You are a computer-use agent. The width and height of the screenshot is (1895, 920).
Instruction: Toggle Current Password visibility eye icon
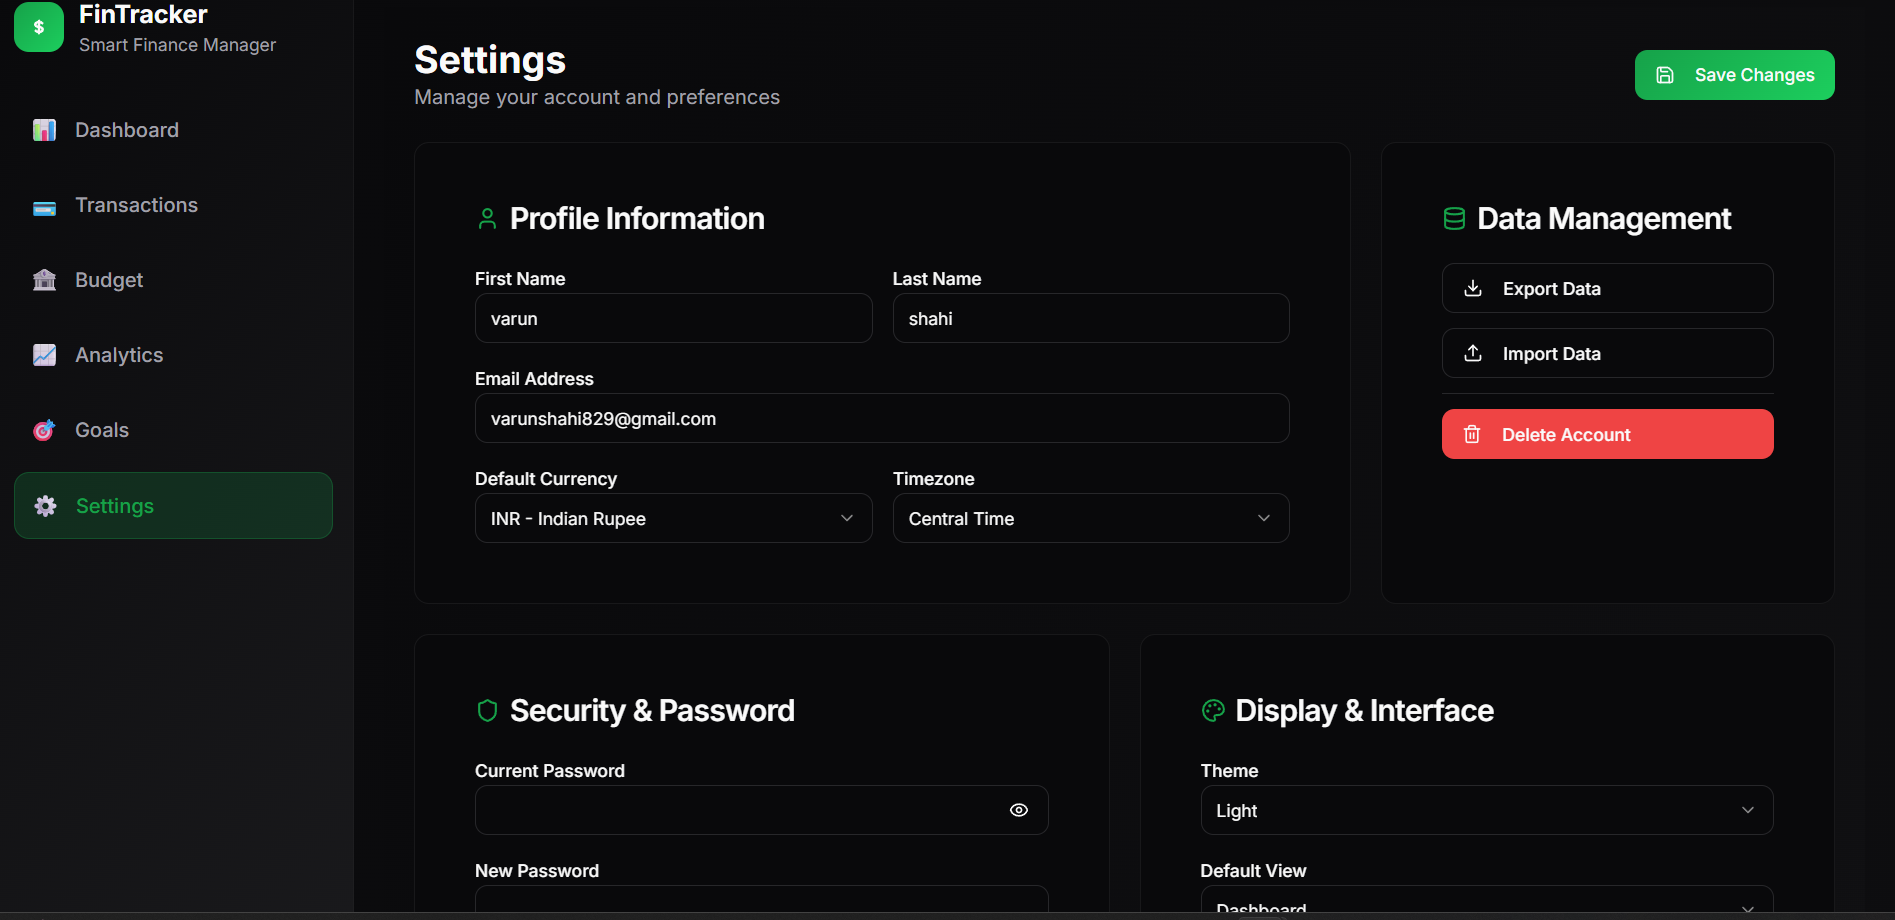click(1019, 810)
